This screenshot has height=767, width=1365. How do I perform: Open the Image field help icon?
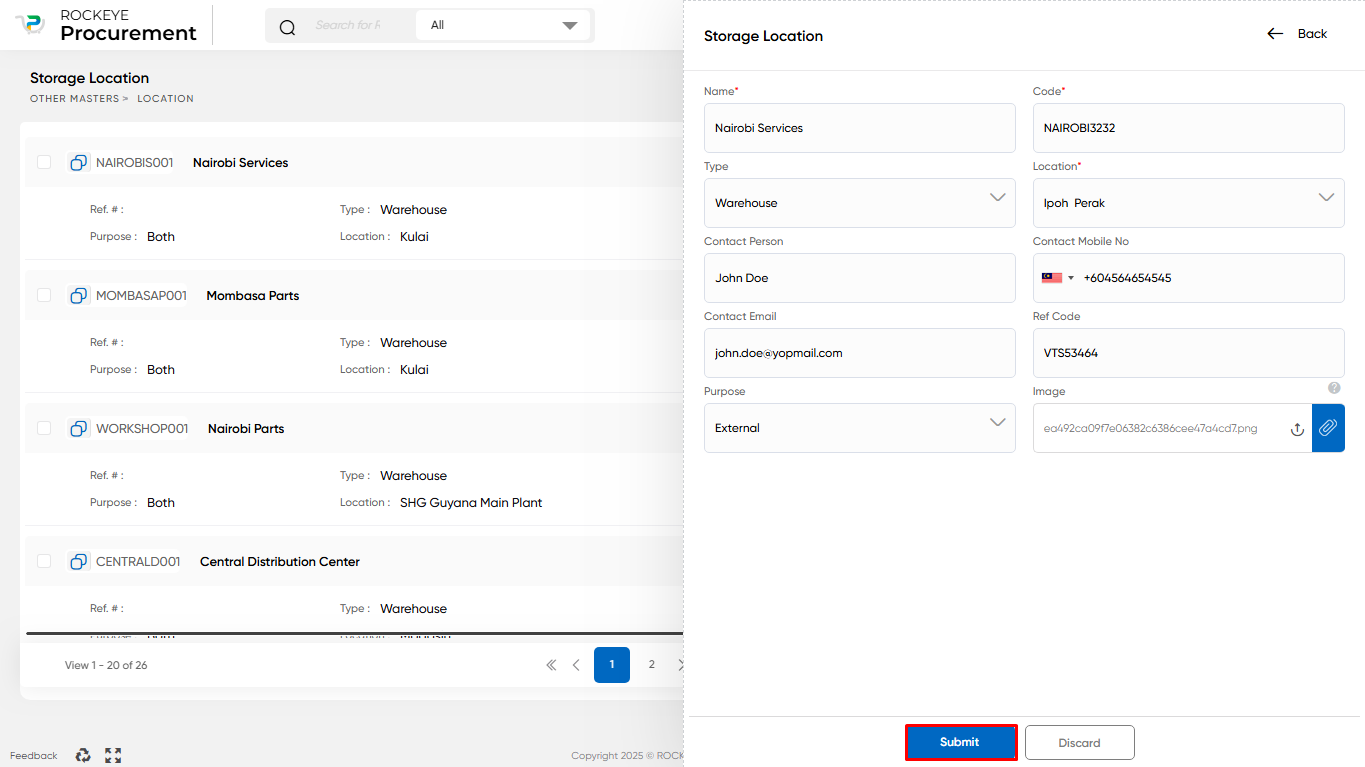tap(1334, 388)
